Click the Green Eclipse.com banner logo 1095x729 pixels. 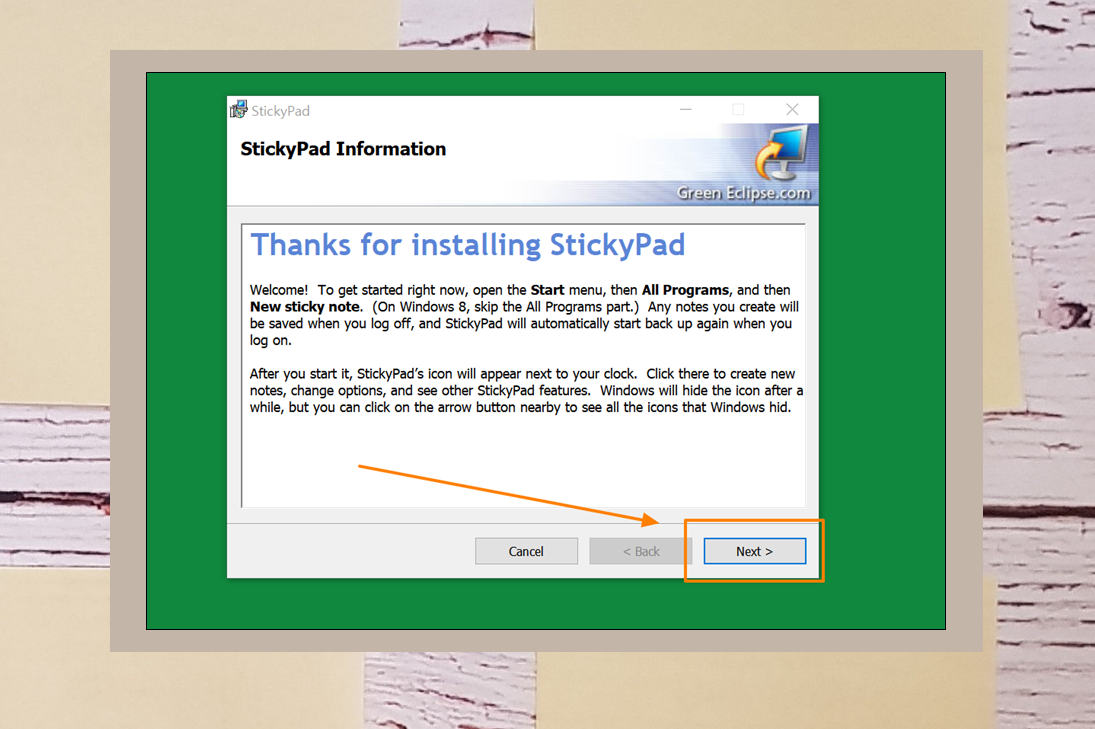click(x=743, y=193)
